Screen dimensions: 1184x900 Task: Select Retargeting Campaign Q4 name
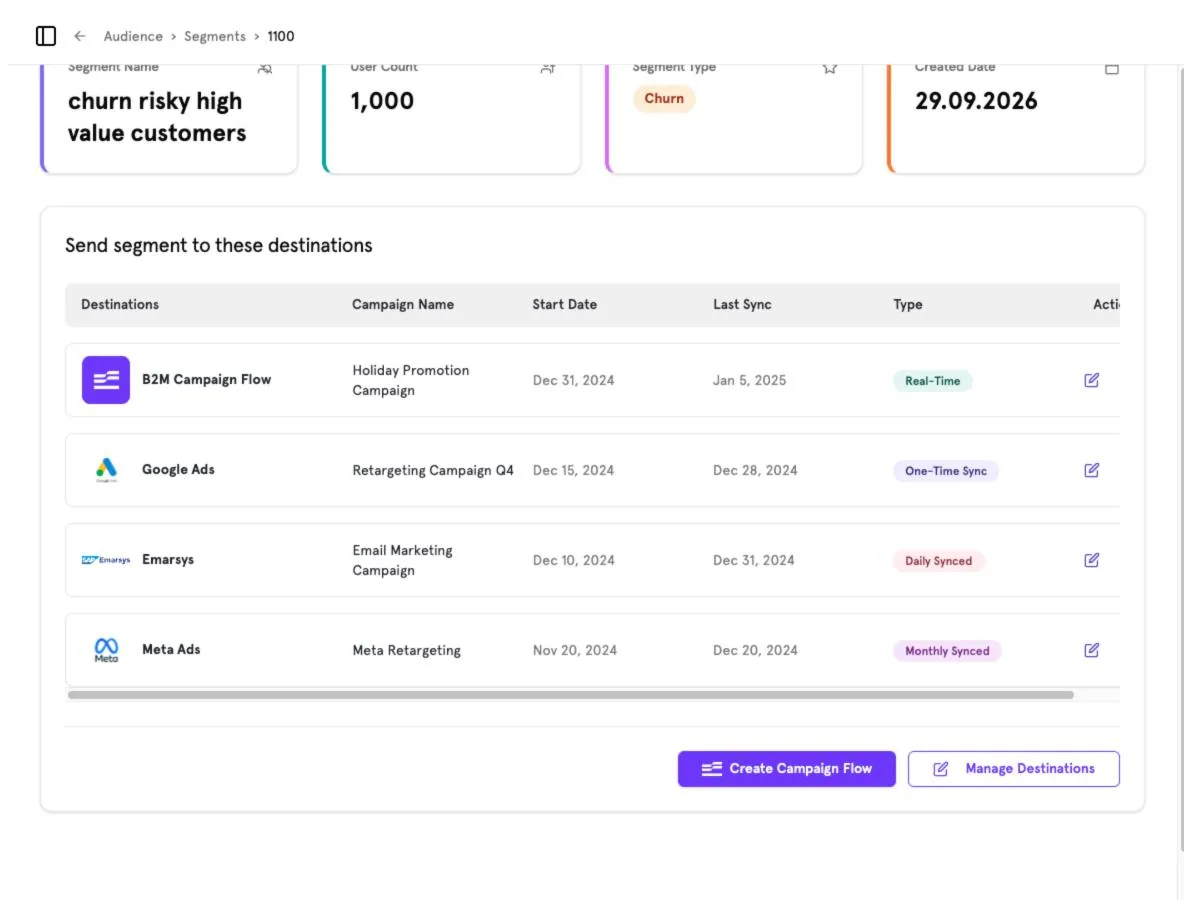click(433, 470)
